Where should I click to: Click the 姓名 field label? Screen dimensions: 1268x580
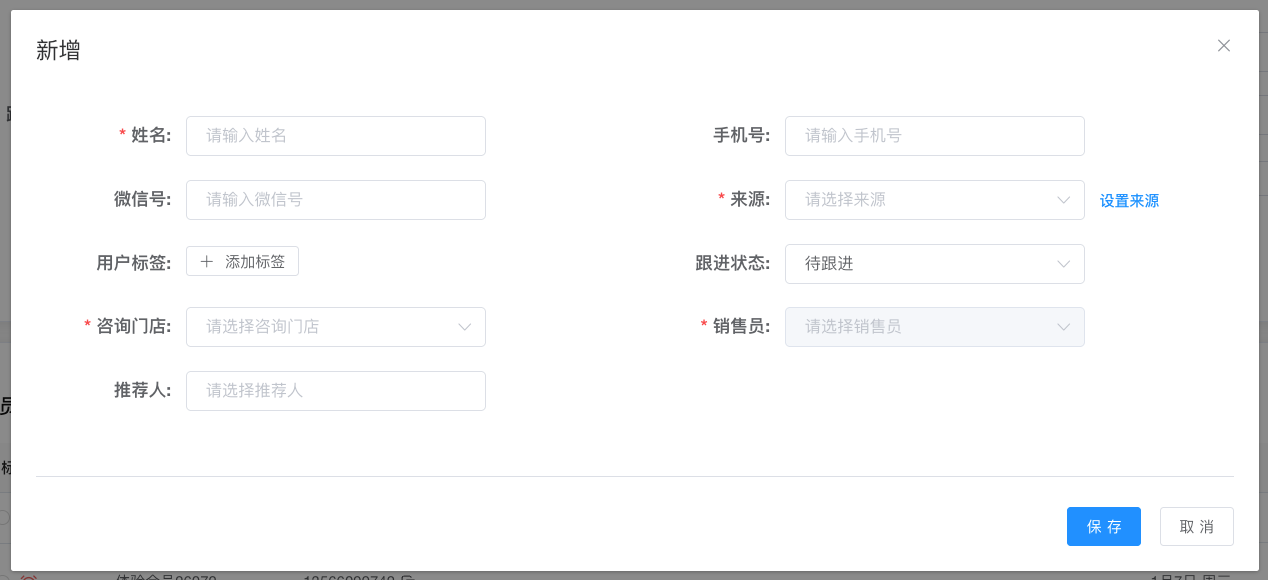(x=151, y=136)
